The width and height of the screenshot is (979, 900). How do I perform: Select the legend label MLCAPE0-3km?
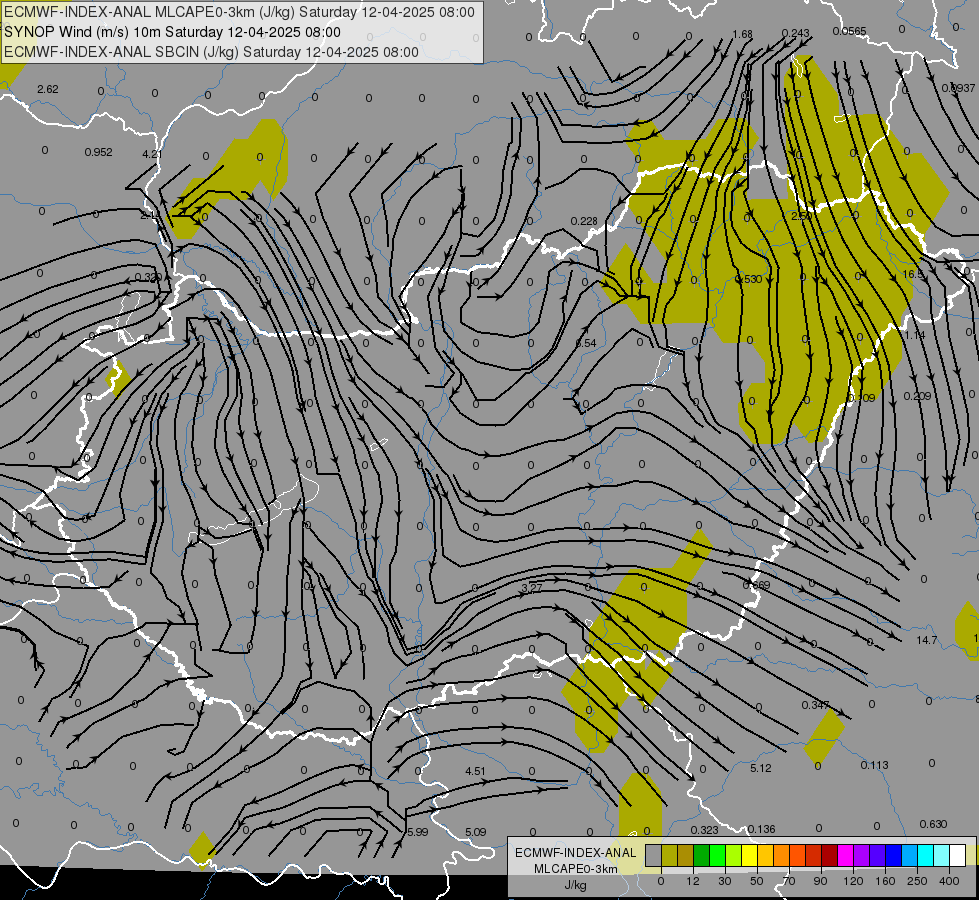576,869
